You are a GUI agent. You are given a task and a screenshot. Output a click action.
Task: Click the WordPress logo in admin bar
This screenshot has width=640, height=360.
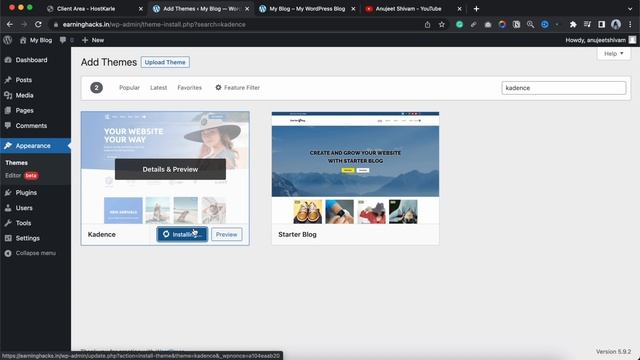point(8,40)
